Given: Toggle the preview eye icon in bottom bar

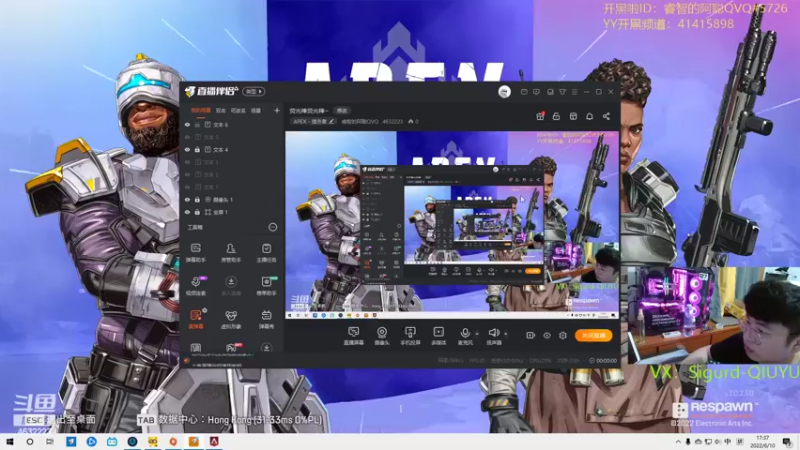Looking at the screenshot, I should (x=546, y=335).
